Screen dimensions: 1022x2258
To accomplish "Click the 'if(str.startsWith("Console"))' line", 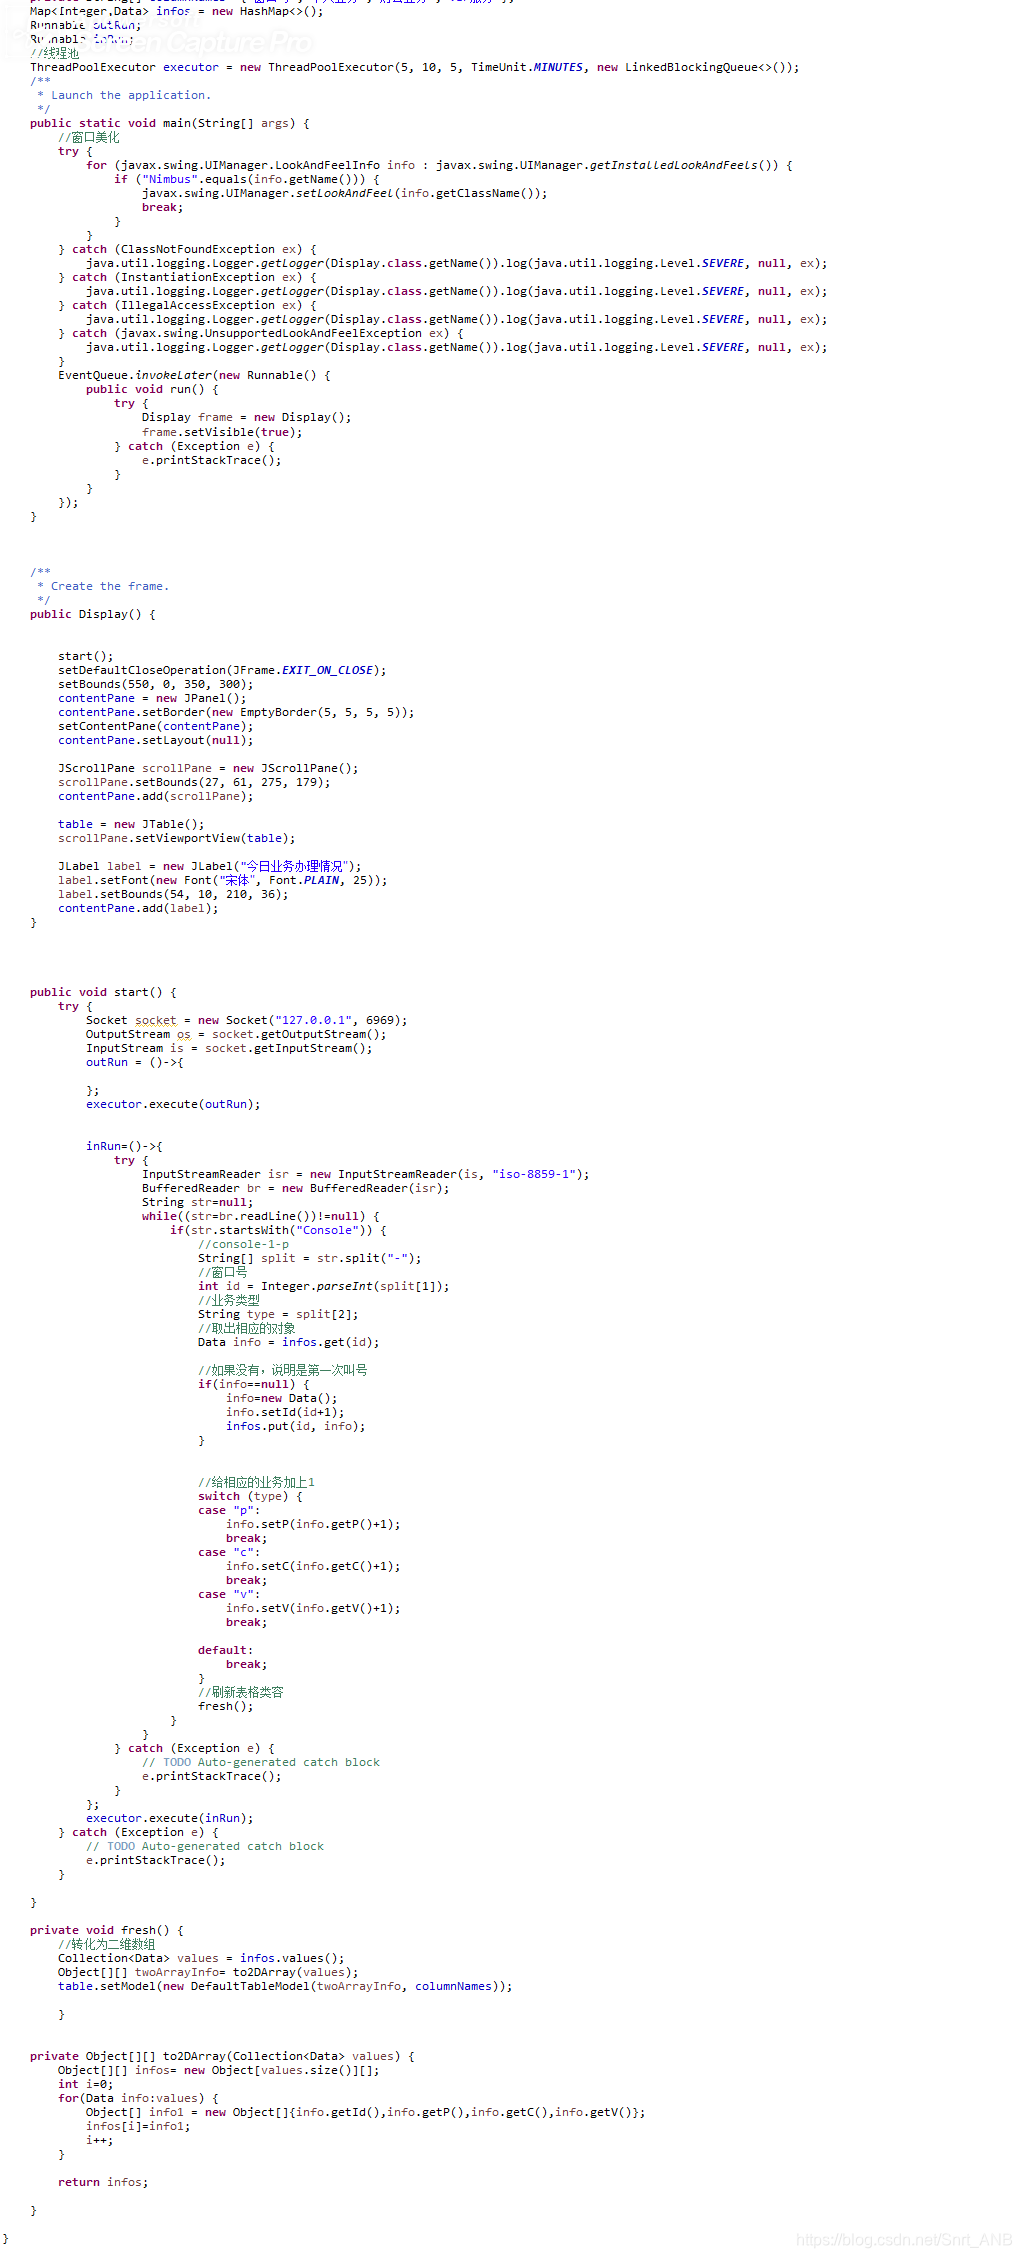I will [278, 1230].
